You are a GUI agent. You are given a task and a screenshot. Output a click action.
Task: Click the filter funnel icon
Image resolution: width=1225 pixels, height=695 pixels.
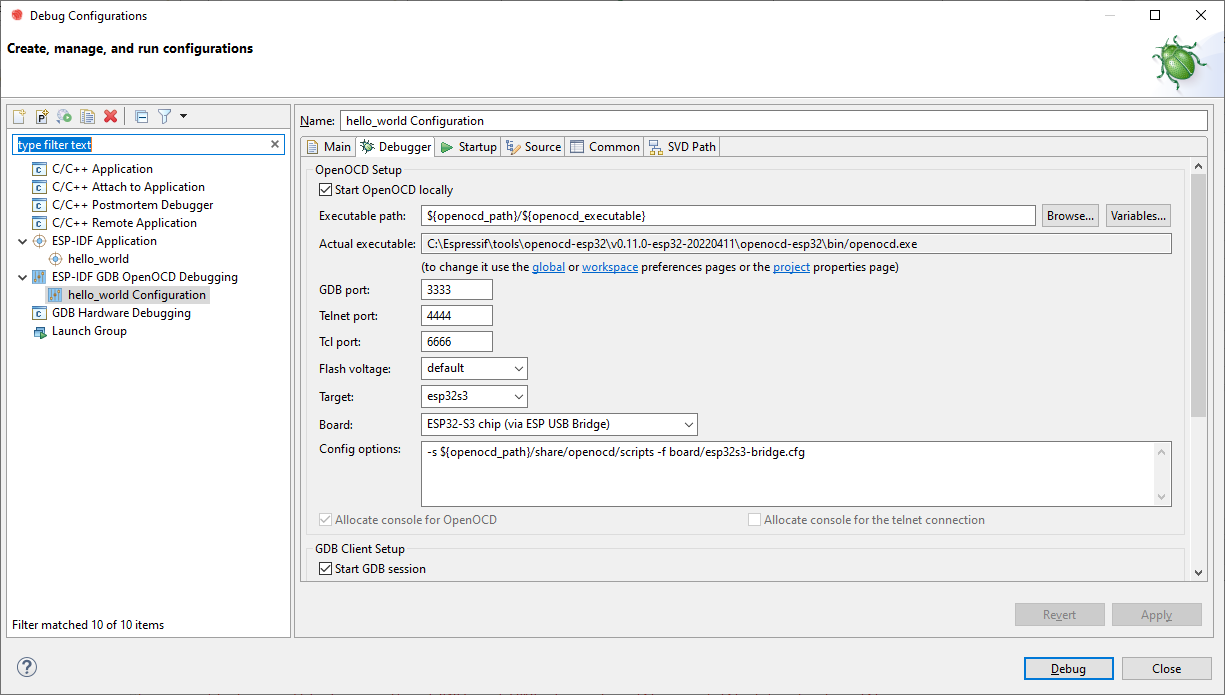[x=165, y=116]
